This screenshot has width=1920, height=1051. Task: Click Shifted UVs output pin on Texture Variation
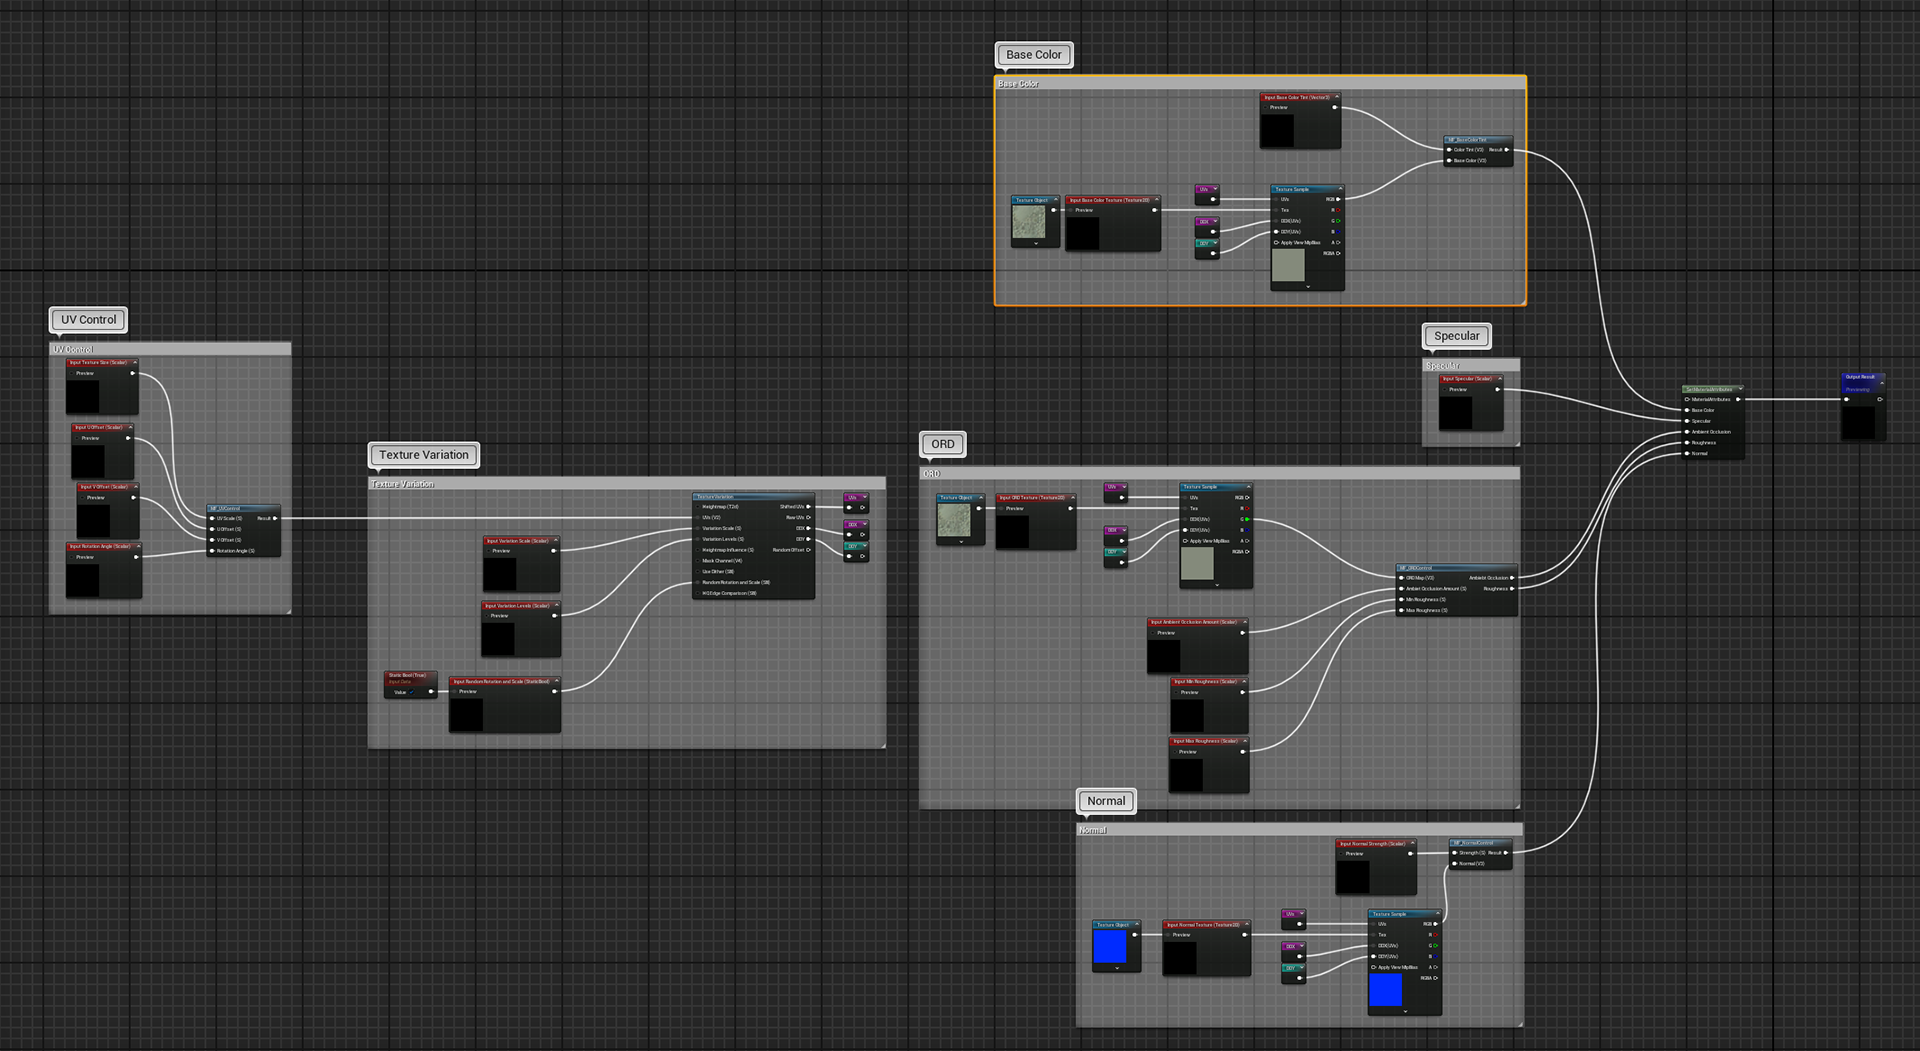(x=809, y=507)
